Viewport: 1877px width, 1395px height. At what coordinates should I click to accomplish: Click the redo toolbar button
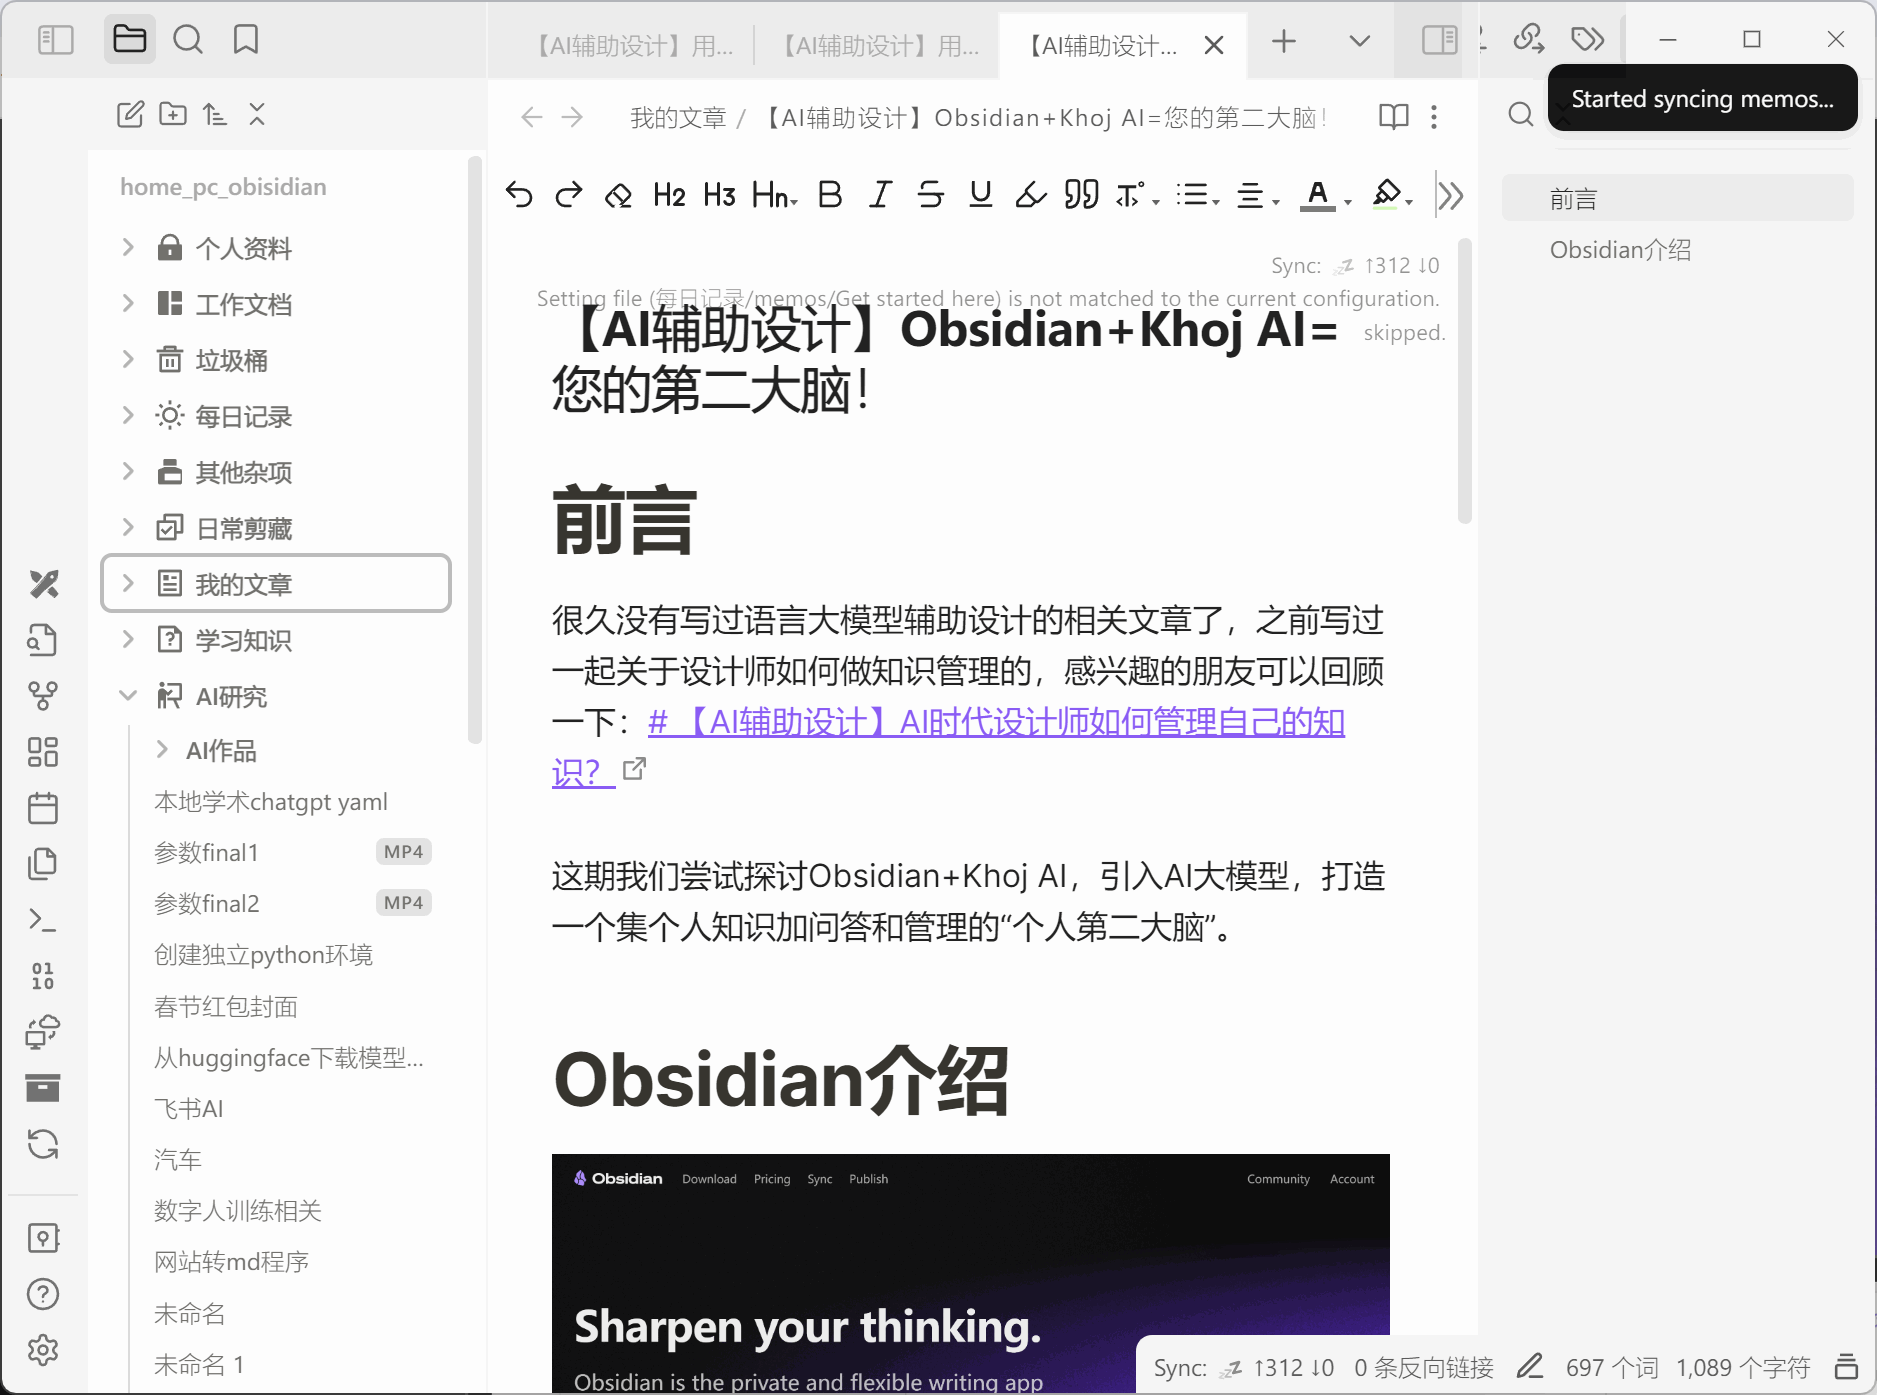click(569, 194)
